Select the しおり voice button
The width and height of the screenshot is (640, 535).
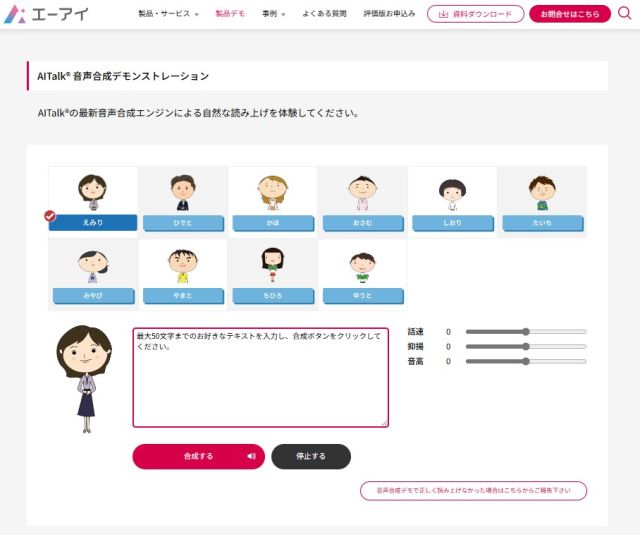click(453, 223)
